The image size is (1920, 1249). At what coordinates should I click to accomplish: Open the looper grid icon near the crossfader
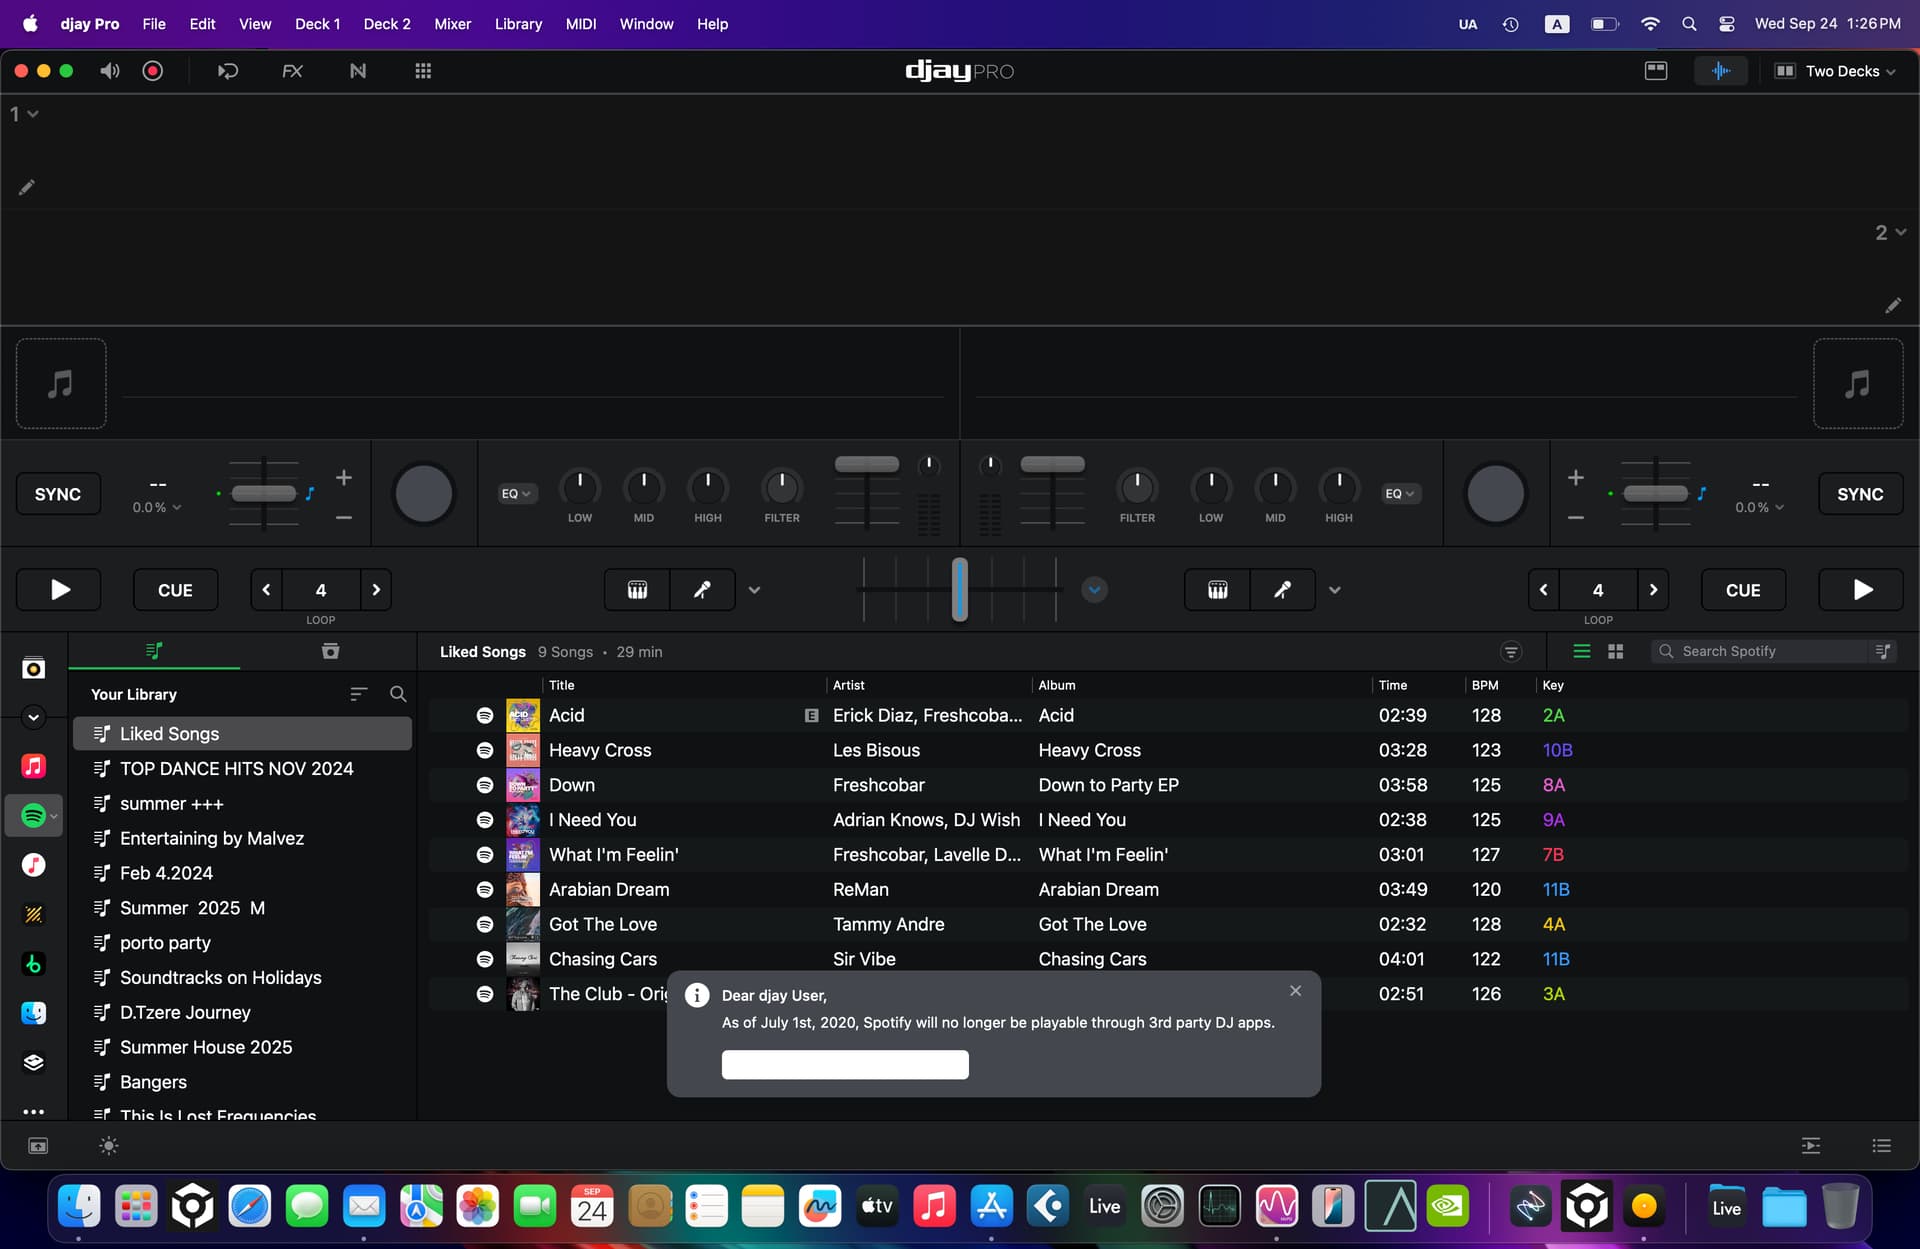[x=636, y=589]
